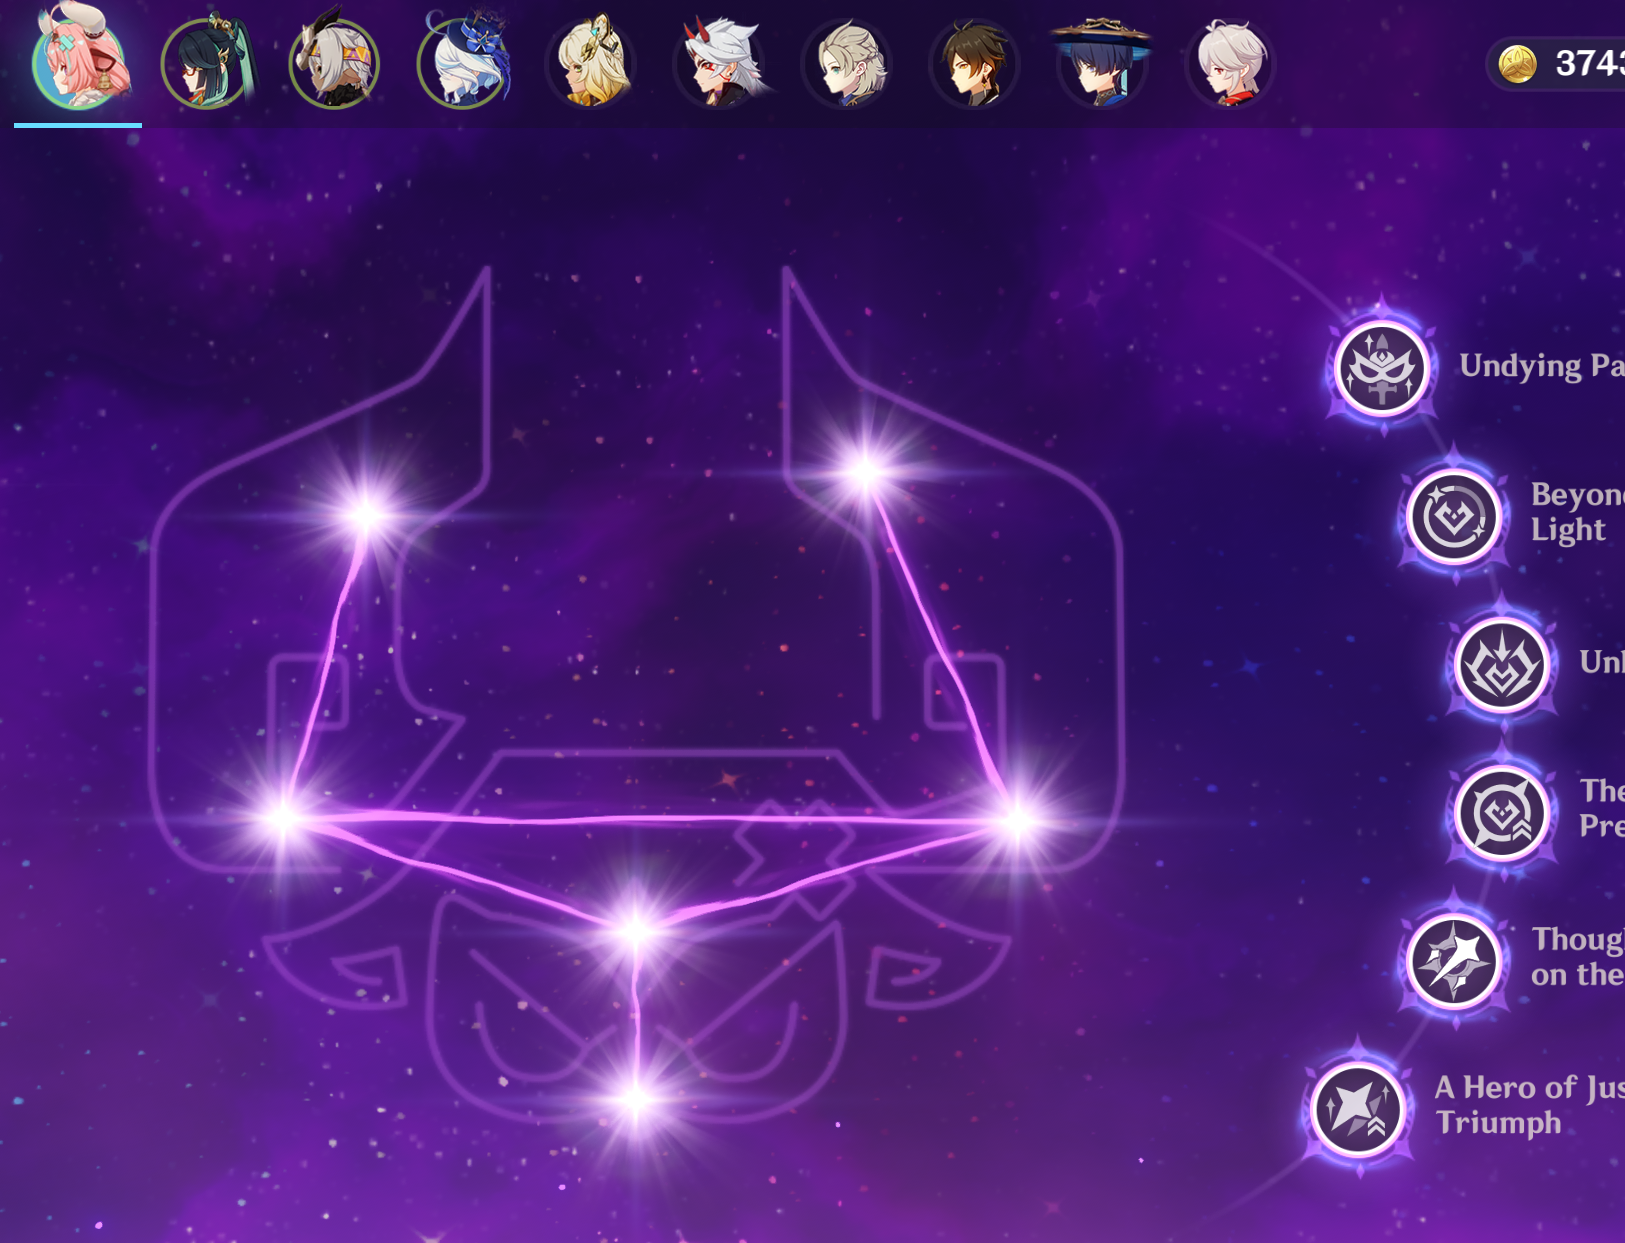Select the blonde-haired character avatar
The height and width of the screenshot is (1243, 1625).
[x=590, y=62]
